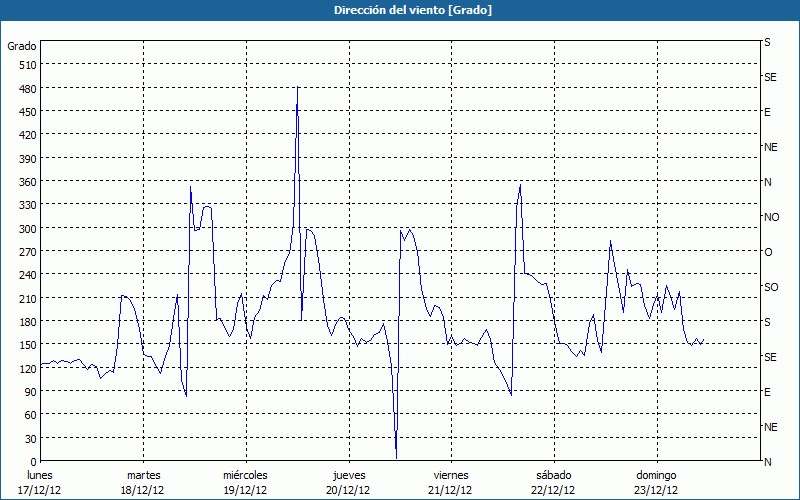This screenshot has width=800, height=500.
Task: Click the 'domingo' day label
Action: (x=656, y=475)
